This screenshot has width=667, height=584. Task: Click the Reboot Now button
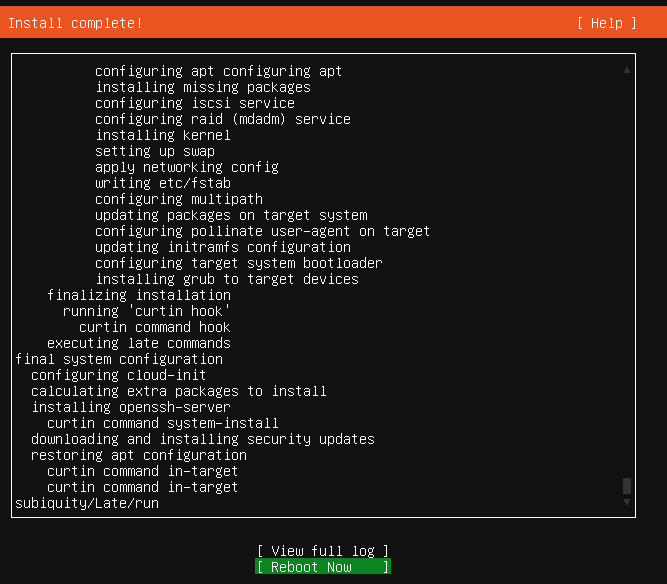[323, 567]
